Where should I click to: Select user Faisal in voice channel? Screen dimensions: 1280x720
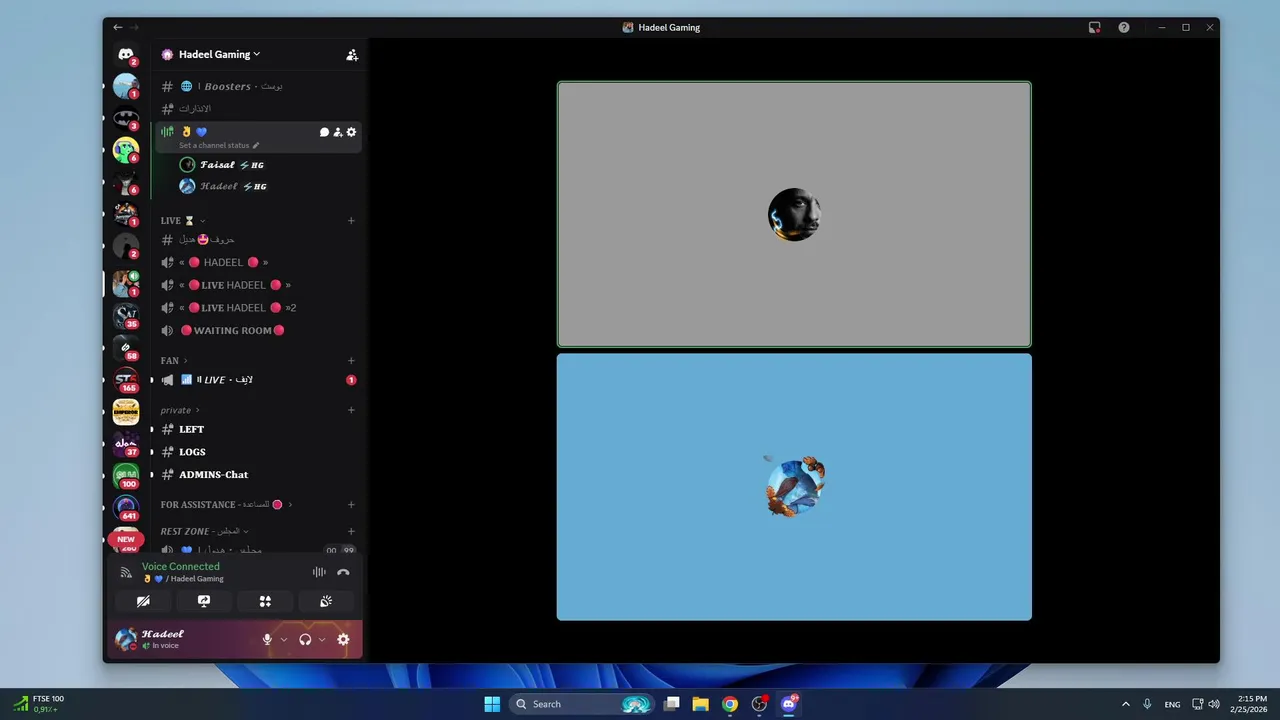[x=268, y=165]
